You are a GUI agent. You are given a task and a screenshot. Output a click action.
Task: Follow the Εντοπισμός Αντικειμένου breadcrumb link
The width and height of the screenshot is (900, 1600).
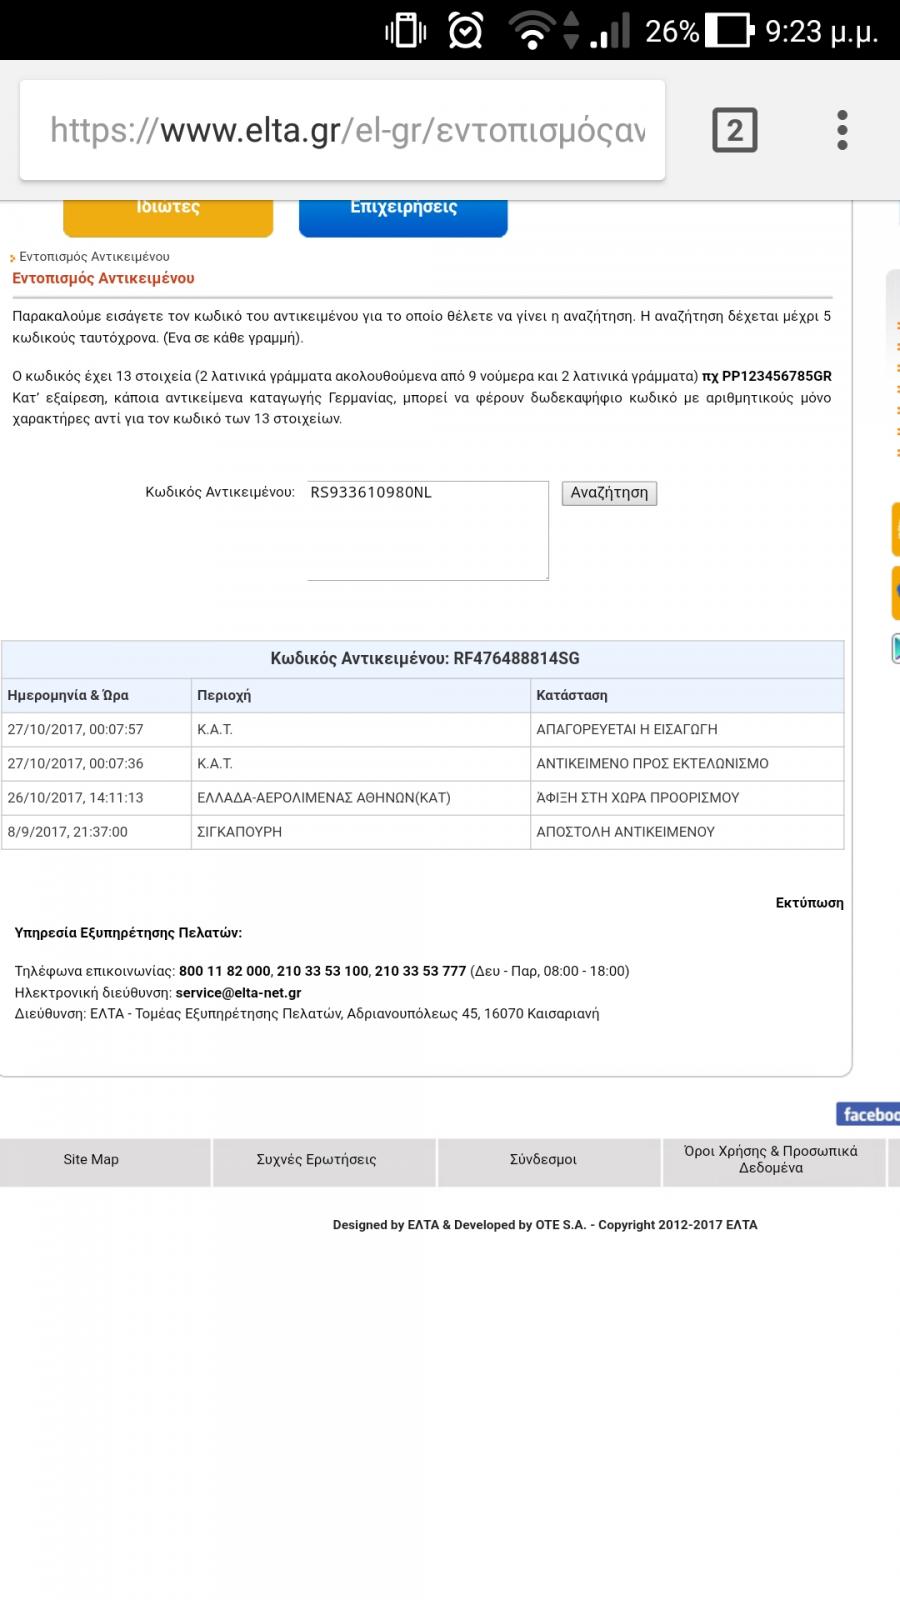coord(94,257)
